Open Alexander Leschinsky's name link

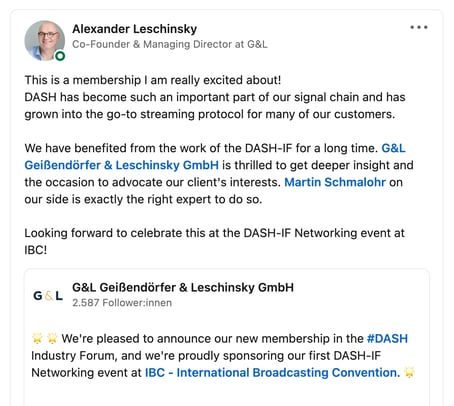click(135, 29)
